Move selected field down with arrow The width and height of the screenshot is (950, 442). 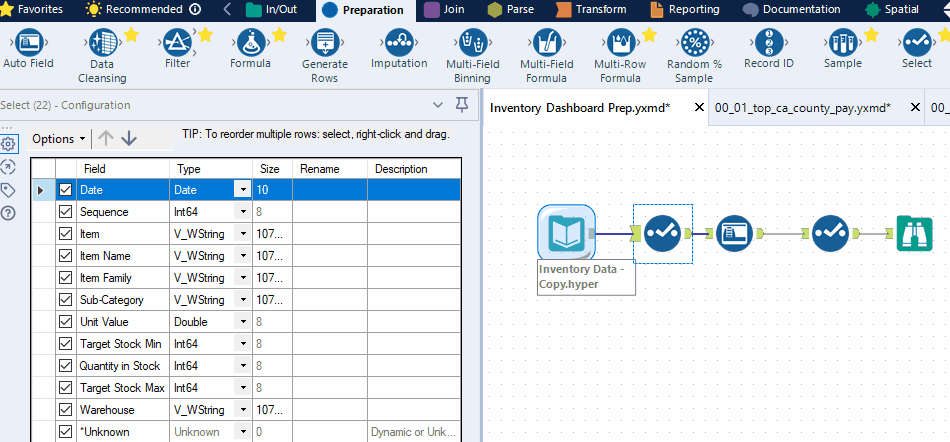(x=128, y=139)
